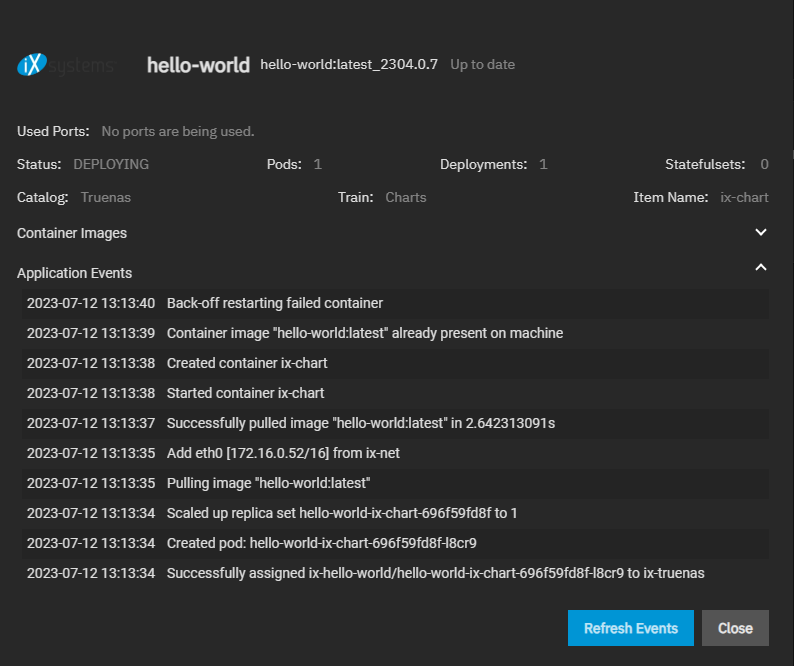Select the image already present on machine event

tap(395, 333)
